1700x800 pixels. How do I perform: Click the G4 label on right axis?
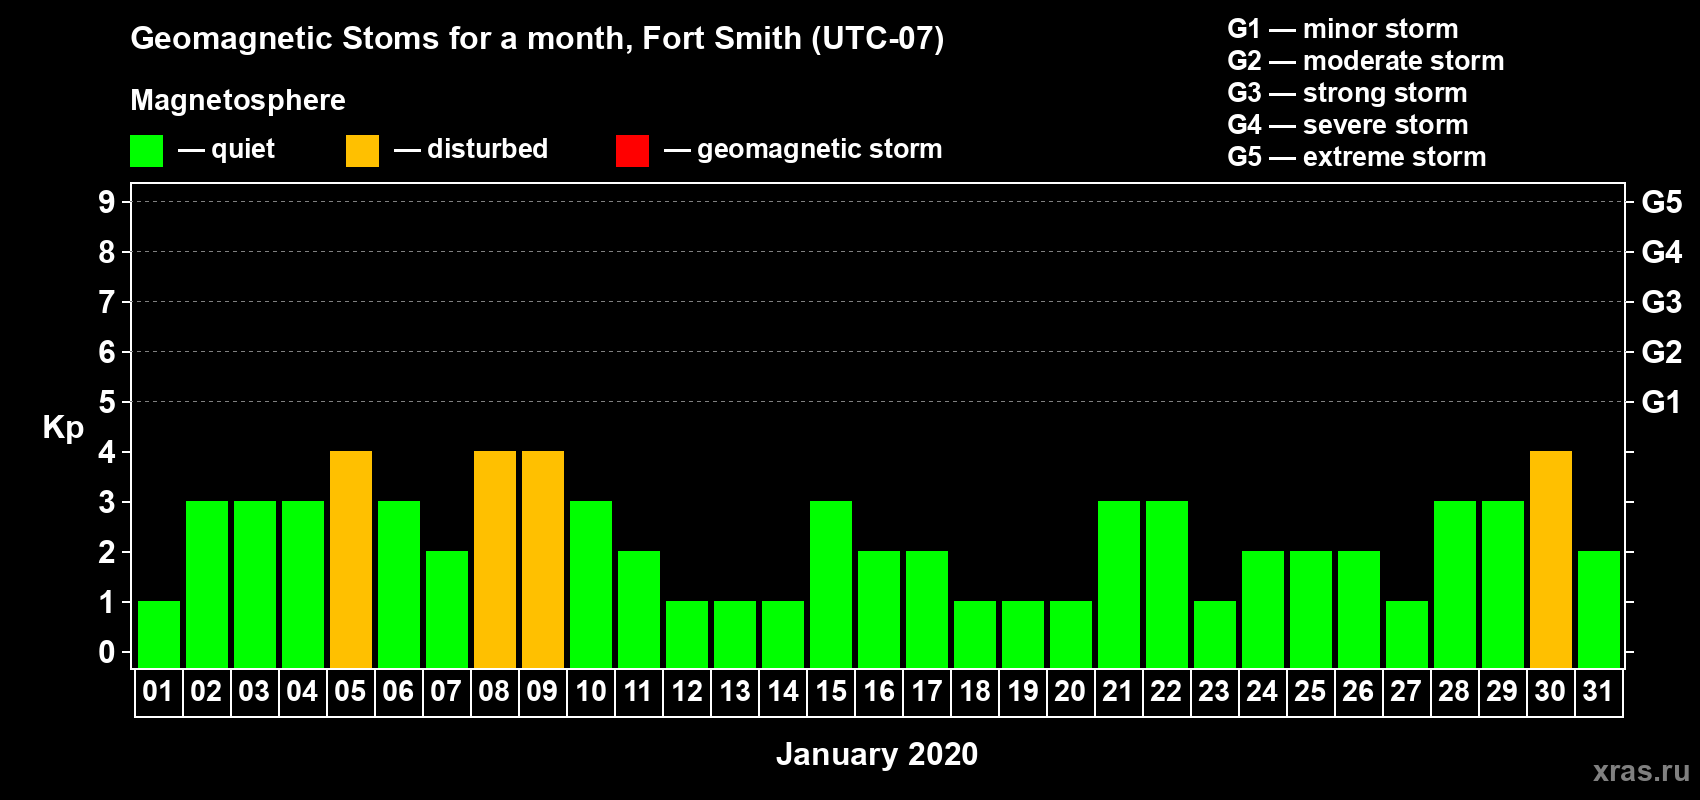click(1662, 252)
